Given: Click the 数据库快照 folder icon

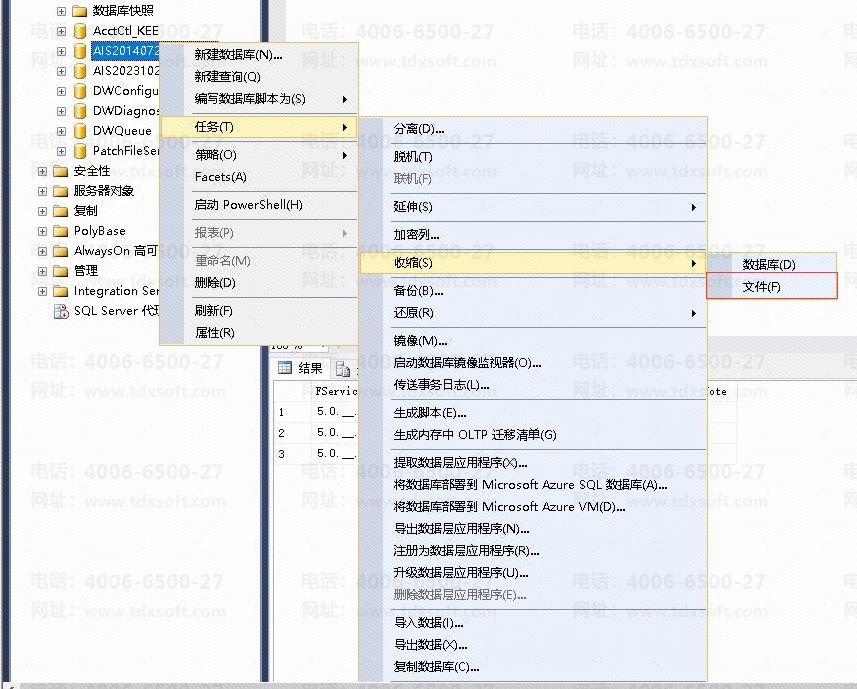Looking at the screenshot, I should (80, 11).
